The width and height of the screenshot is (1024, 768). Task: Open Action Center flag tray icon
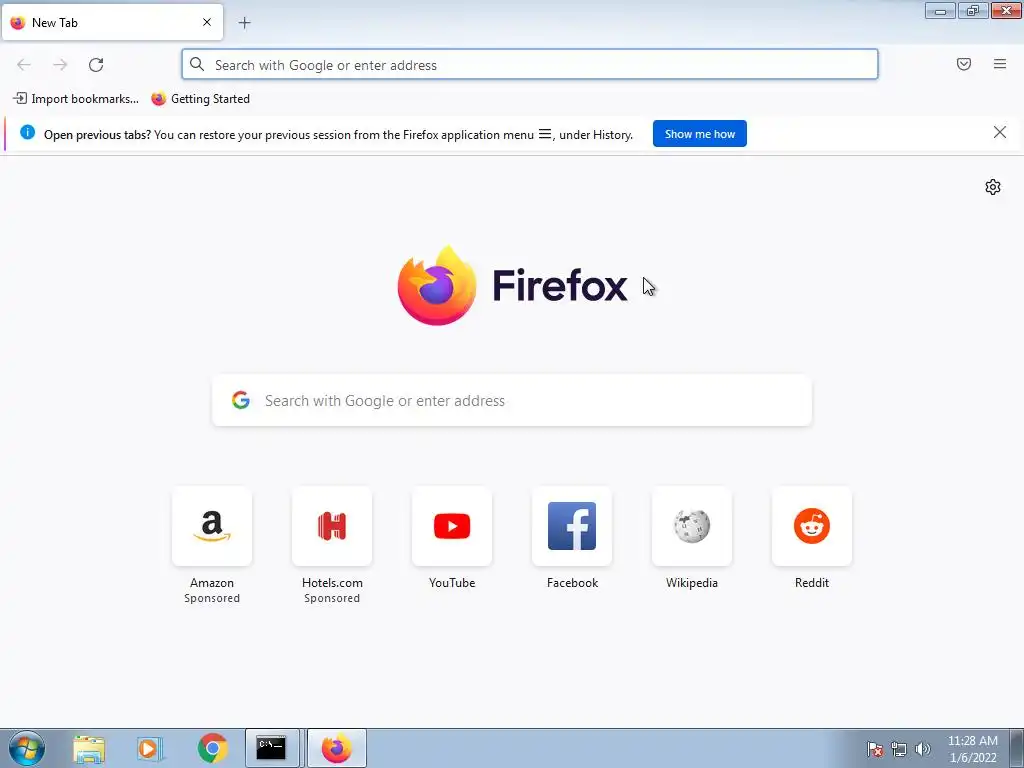(875, 749)
